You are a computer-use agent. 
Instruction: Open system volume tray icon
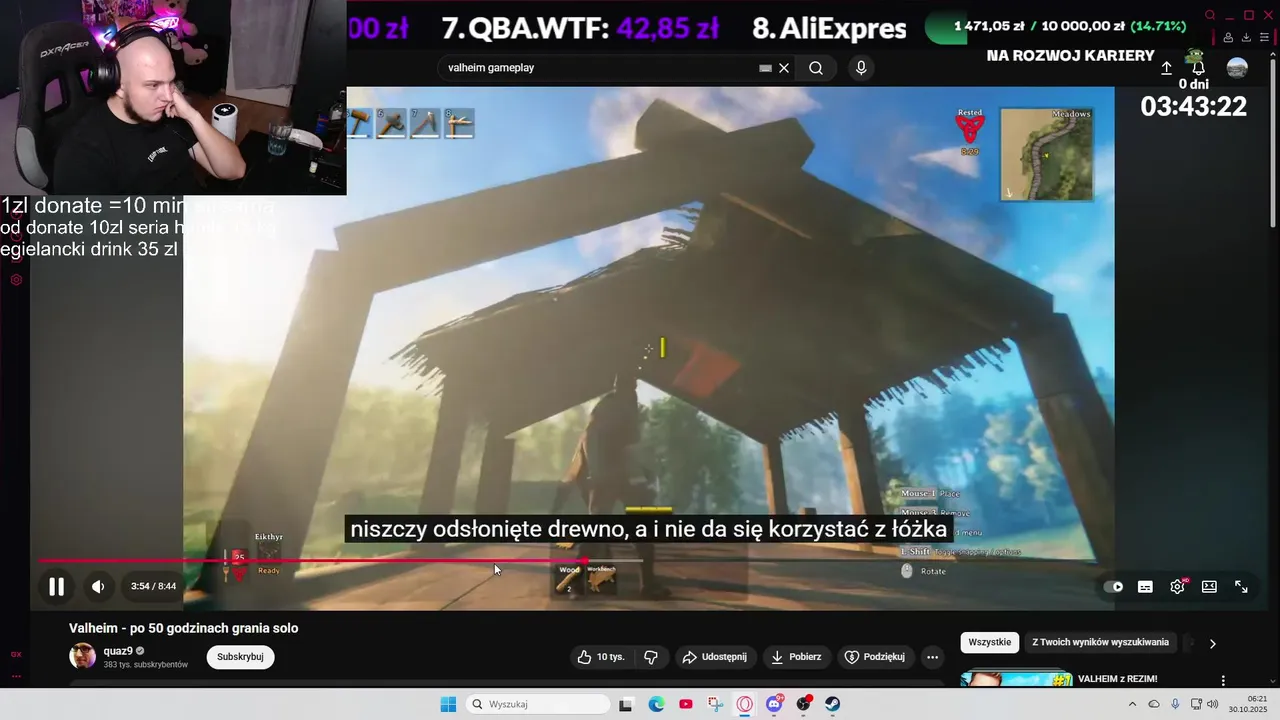[x=1213, y=704]
